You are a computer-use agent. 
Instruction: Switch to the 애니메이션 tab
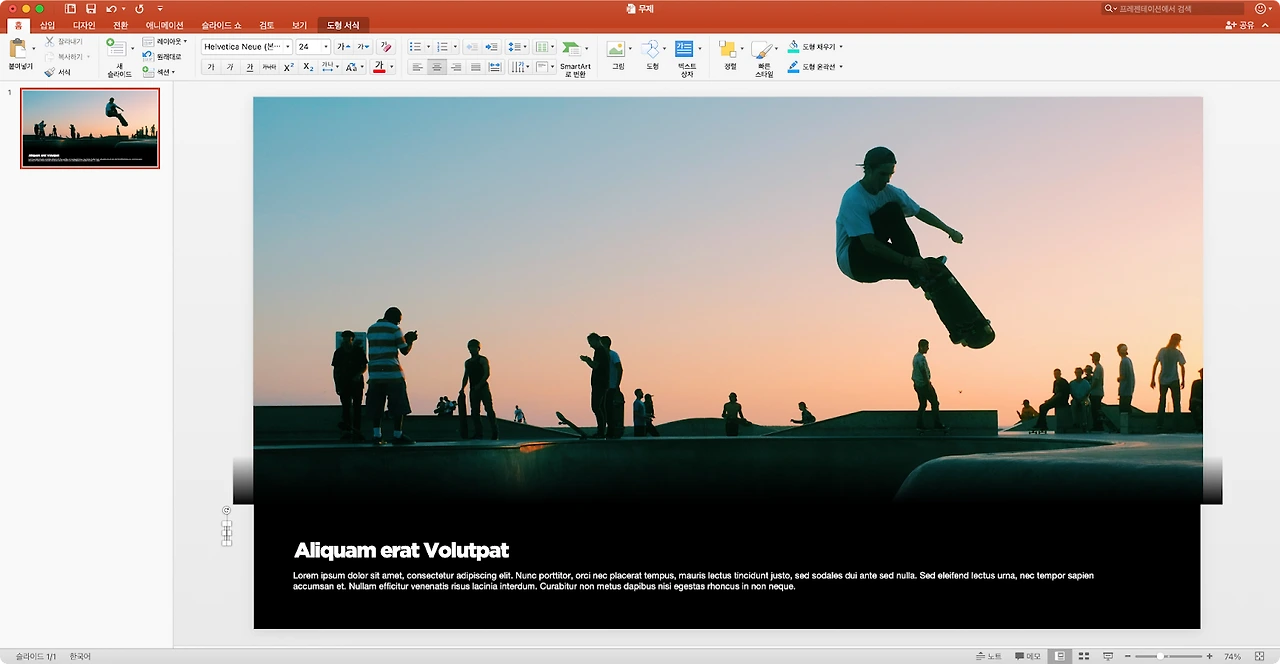(x=164, y=25)
